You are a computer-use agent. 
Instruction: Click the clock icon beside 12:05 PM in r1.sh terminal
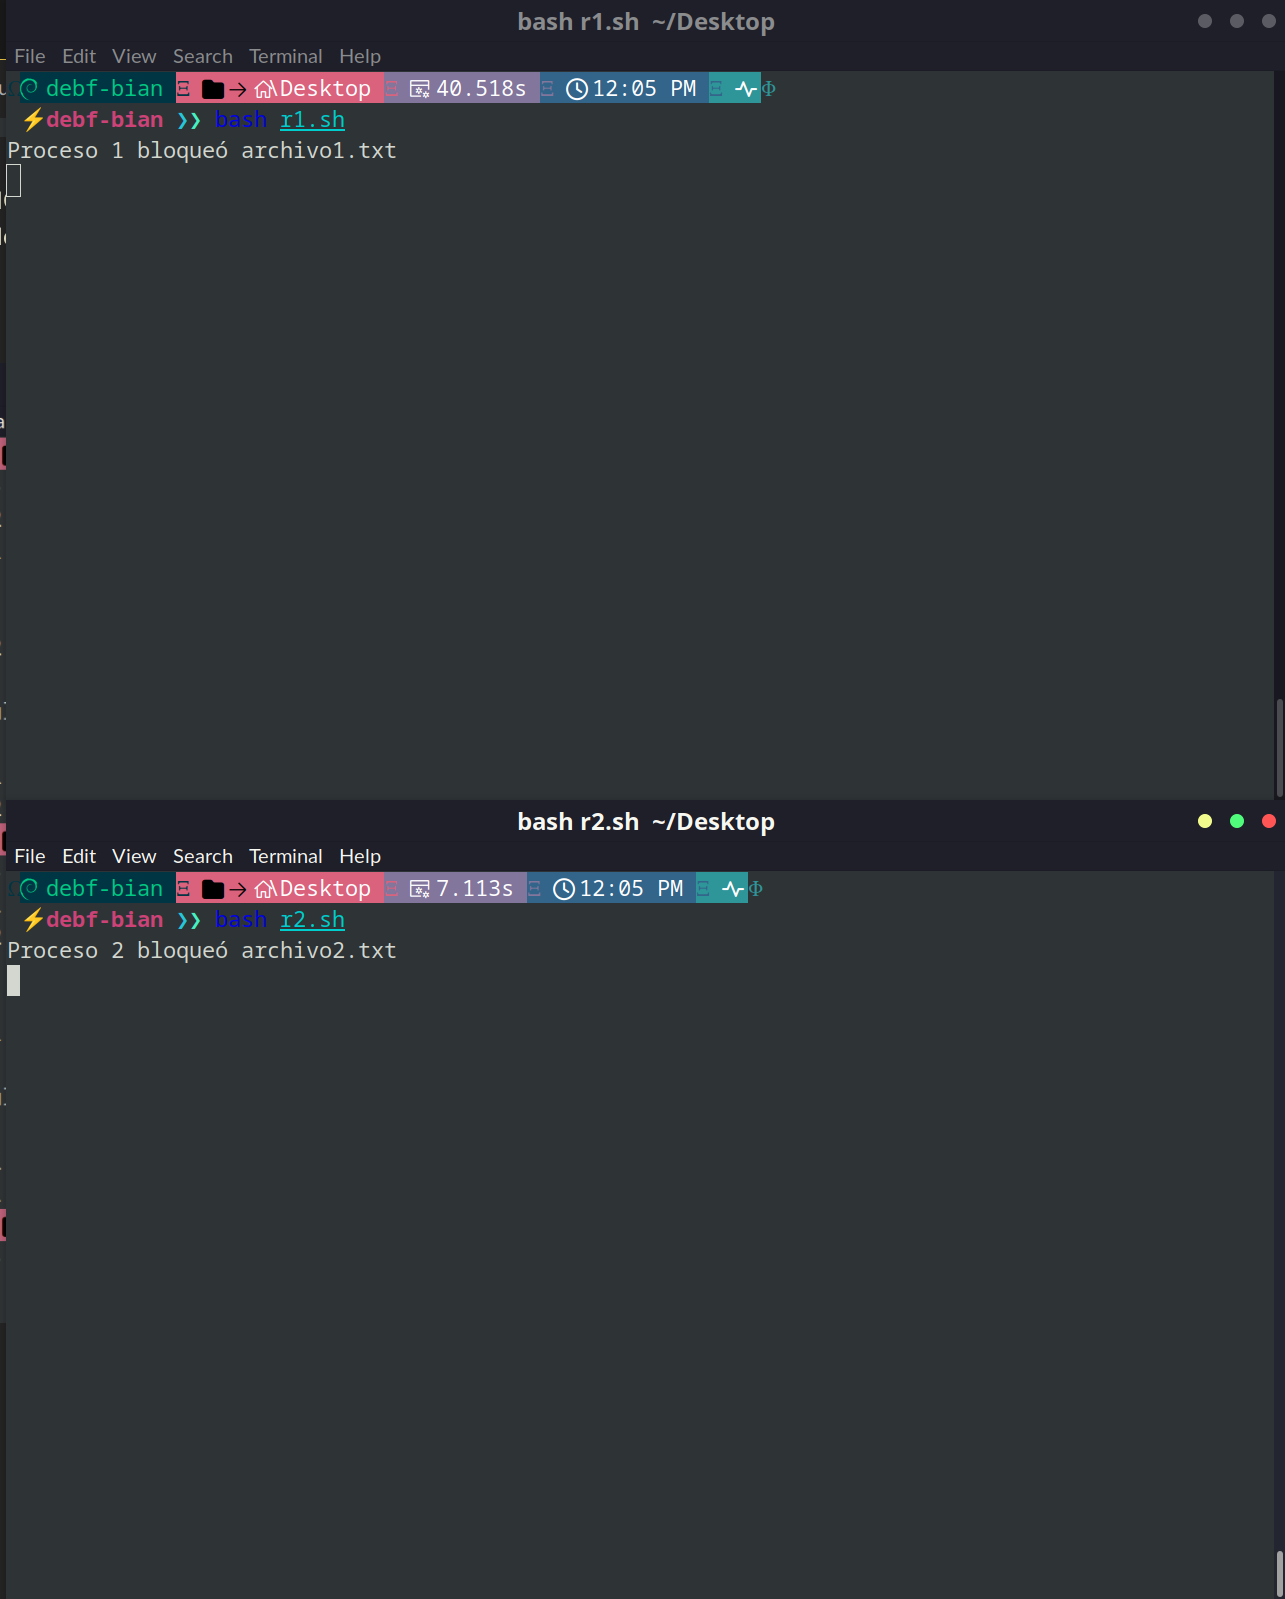tap(577, 89)
